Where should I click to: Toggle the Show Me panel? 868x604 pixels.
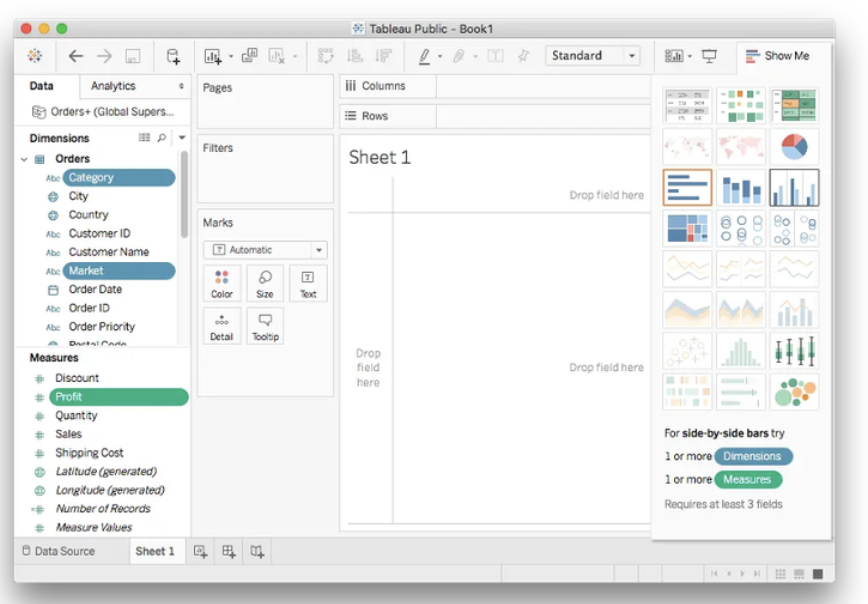tap(778, 56)
